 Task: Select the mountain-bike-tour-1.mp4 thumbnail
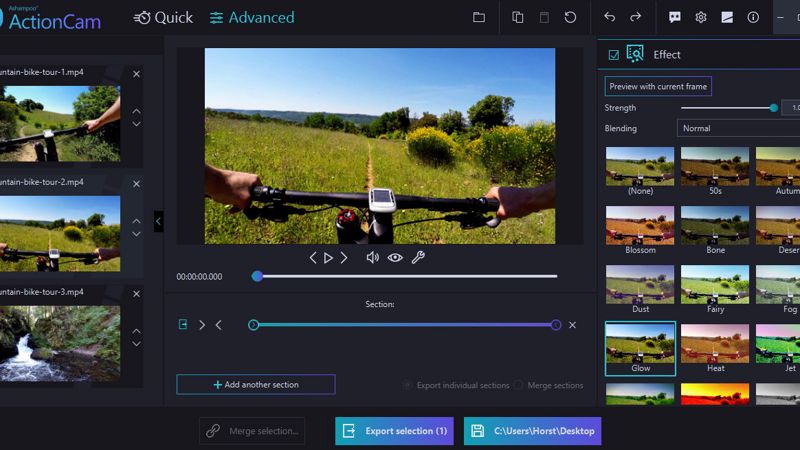point(60,123)
